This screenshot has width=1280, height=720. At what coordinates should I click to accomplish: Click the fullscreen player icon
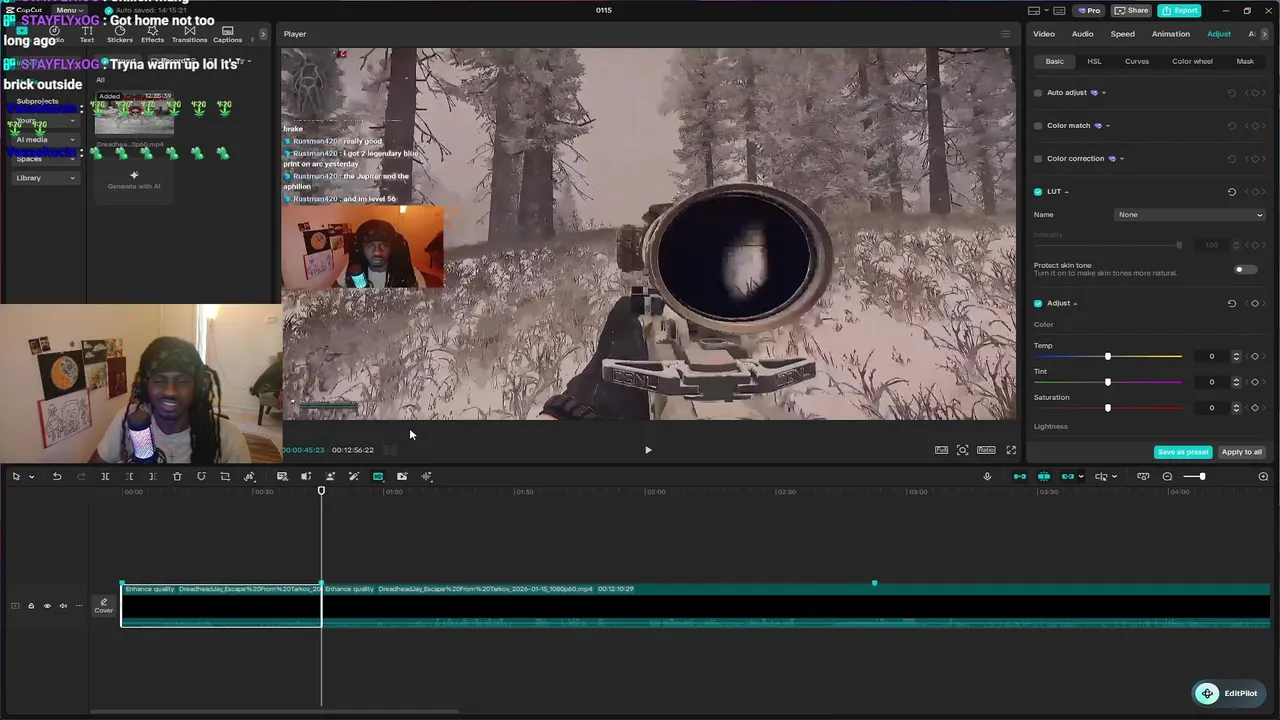pyautogui.click(x=1011, y=450)
